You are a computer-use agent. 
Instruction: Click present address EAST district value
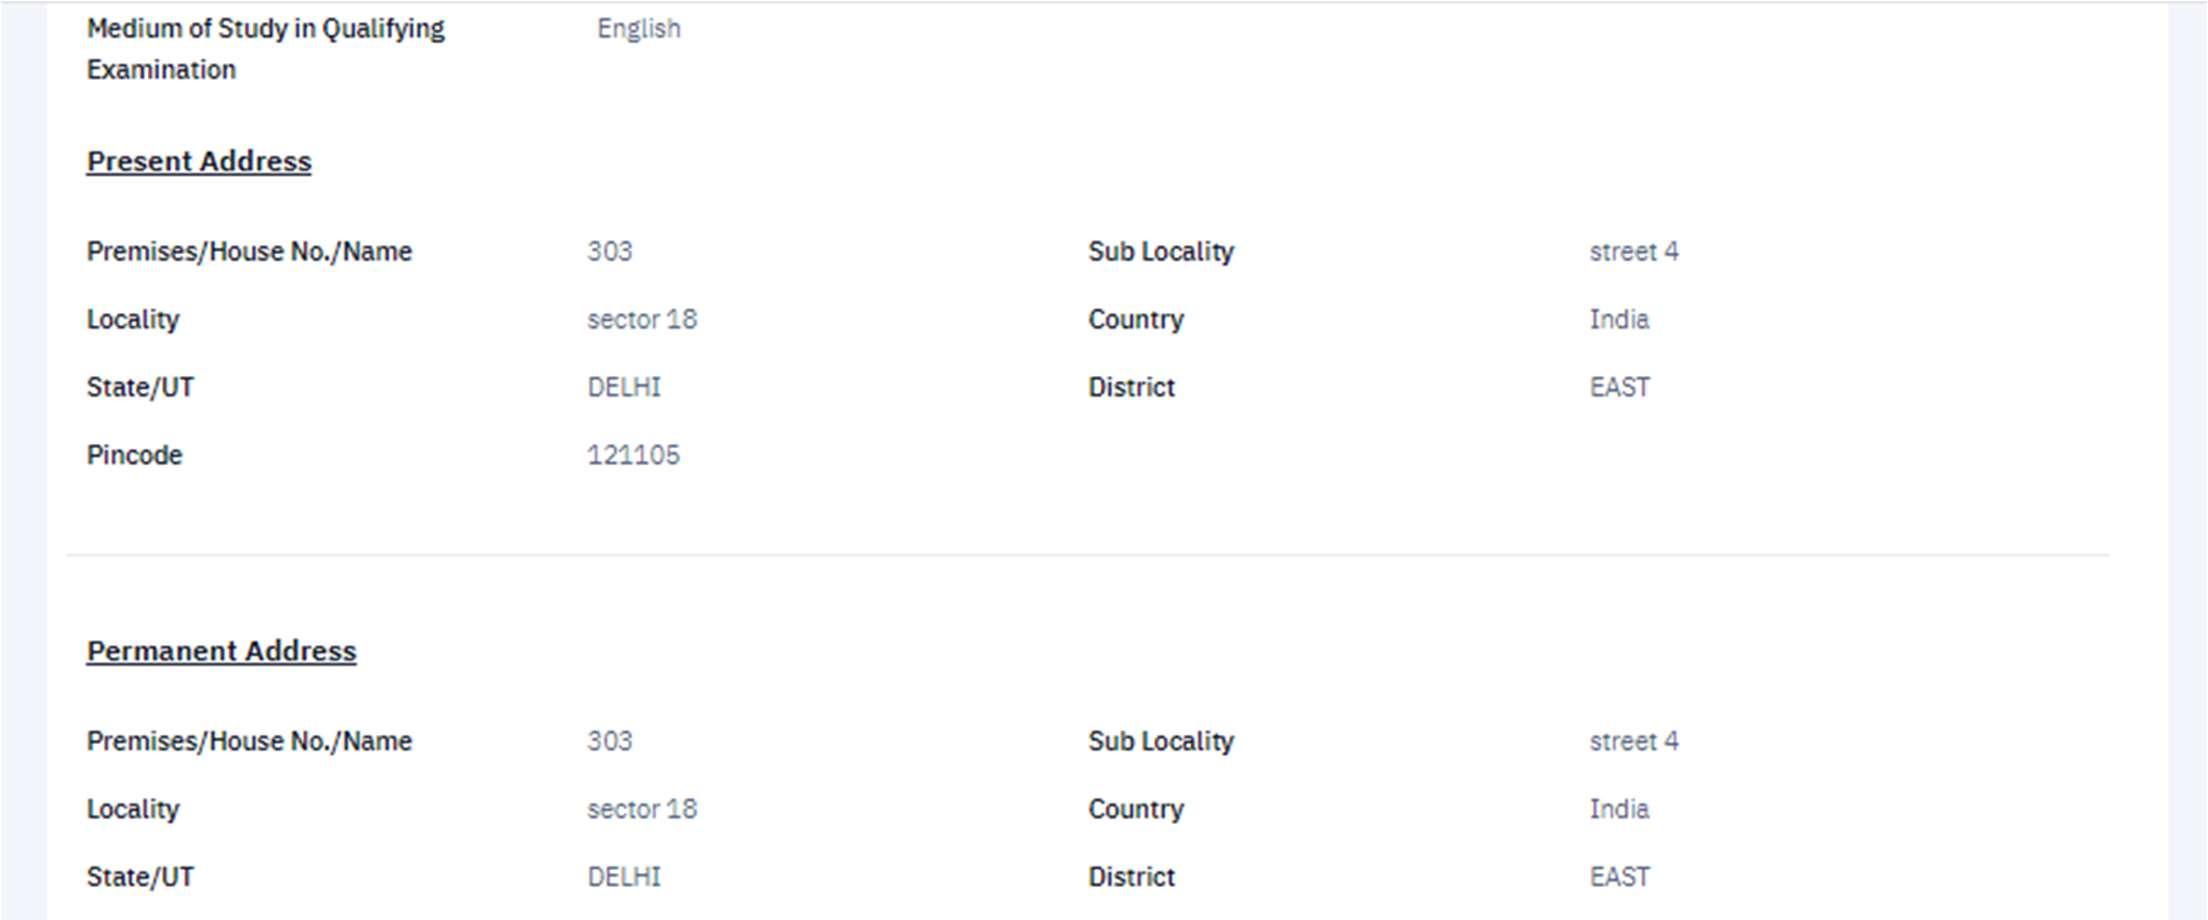(1619, 387)
